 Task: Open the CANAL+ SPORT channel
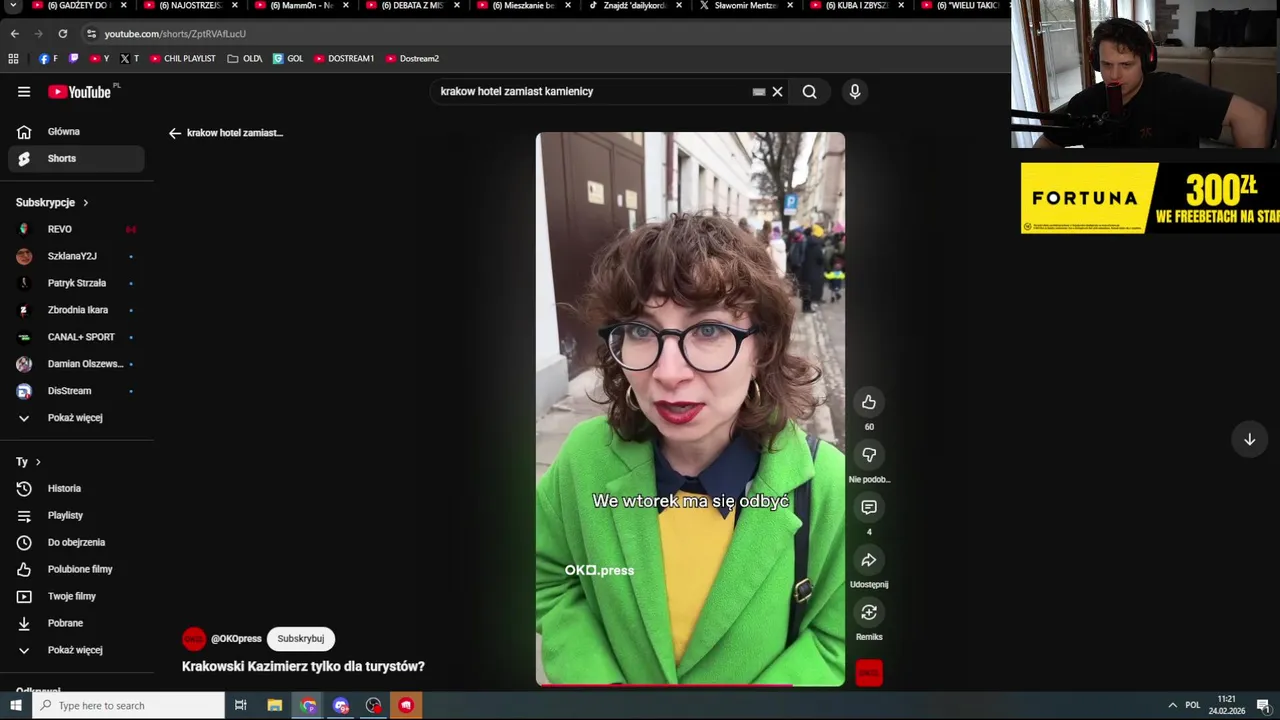coord(76,337)
